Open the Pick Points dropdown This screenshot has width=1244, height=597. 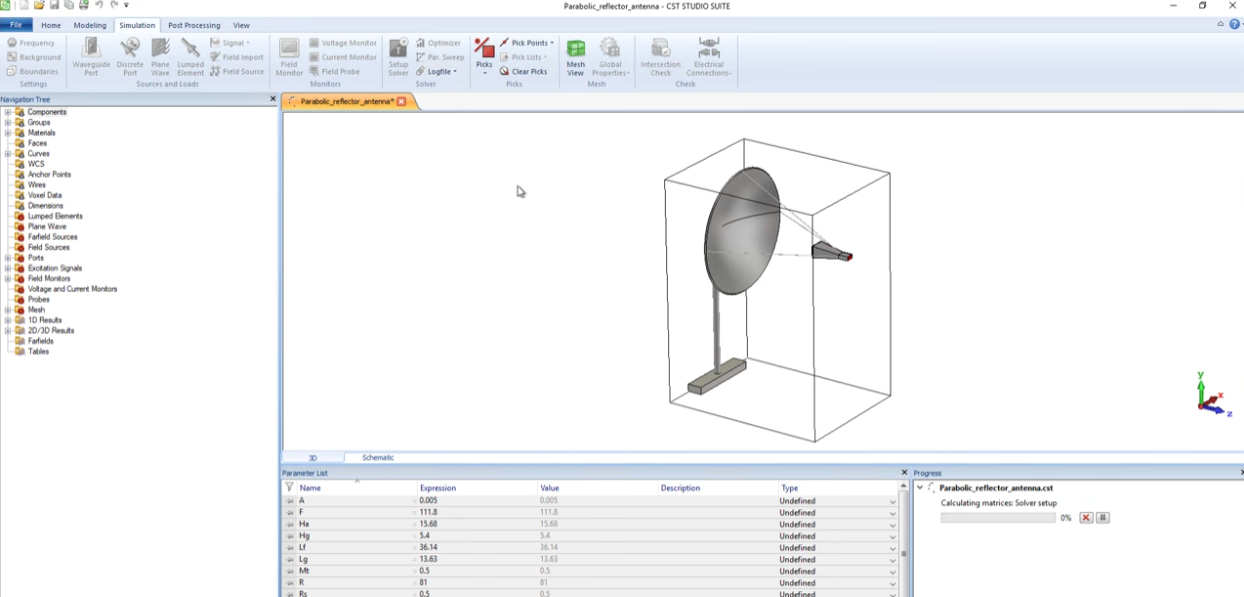point(526,43)
